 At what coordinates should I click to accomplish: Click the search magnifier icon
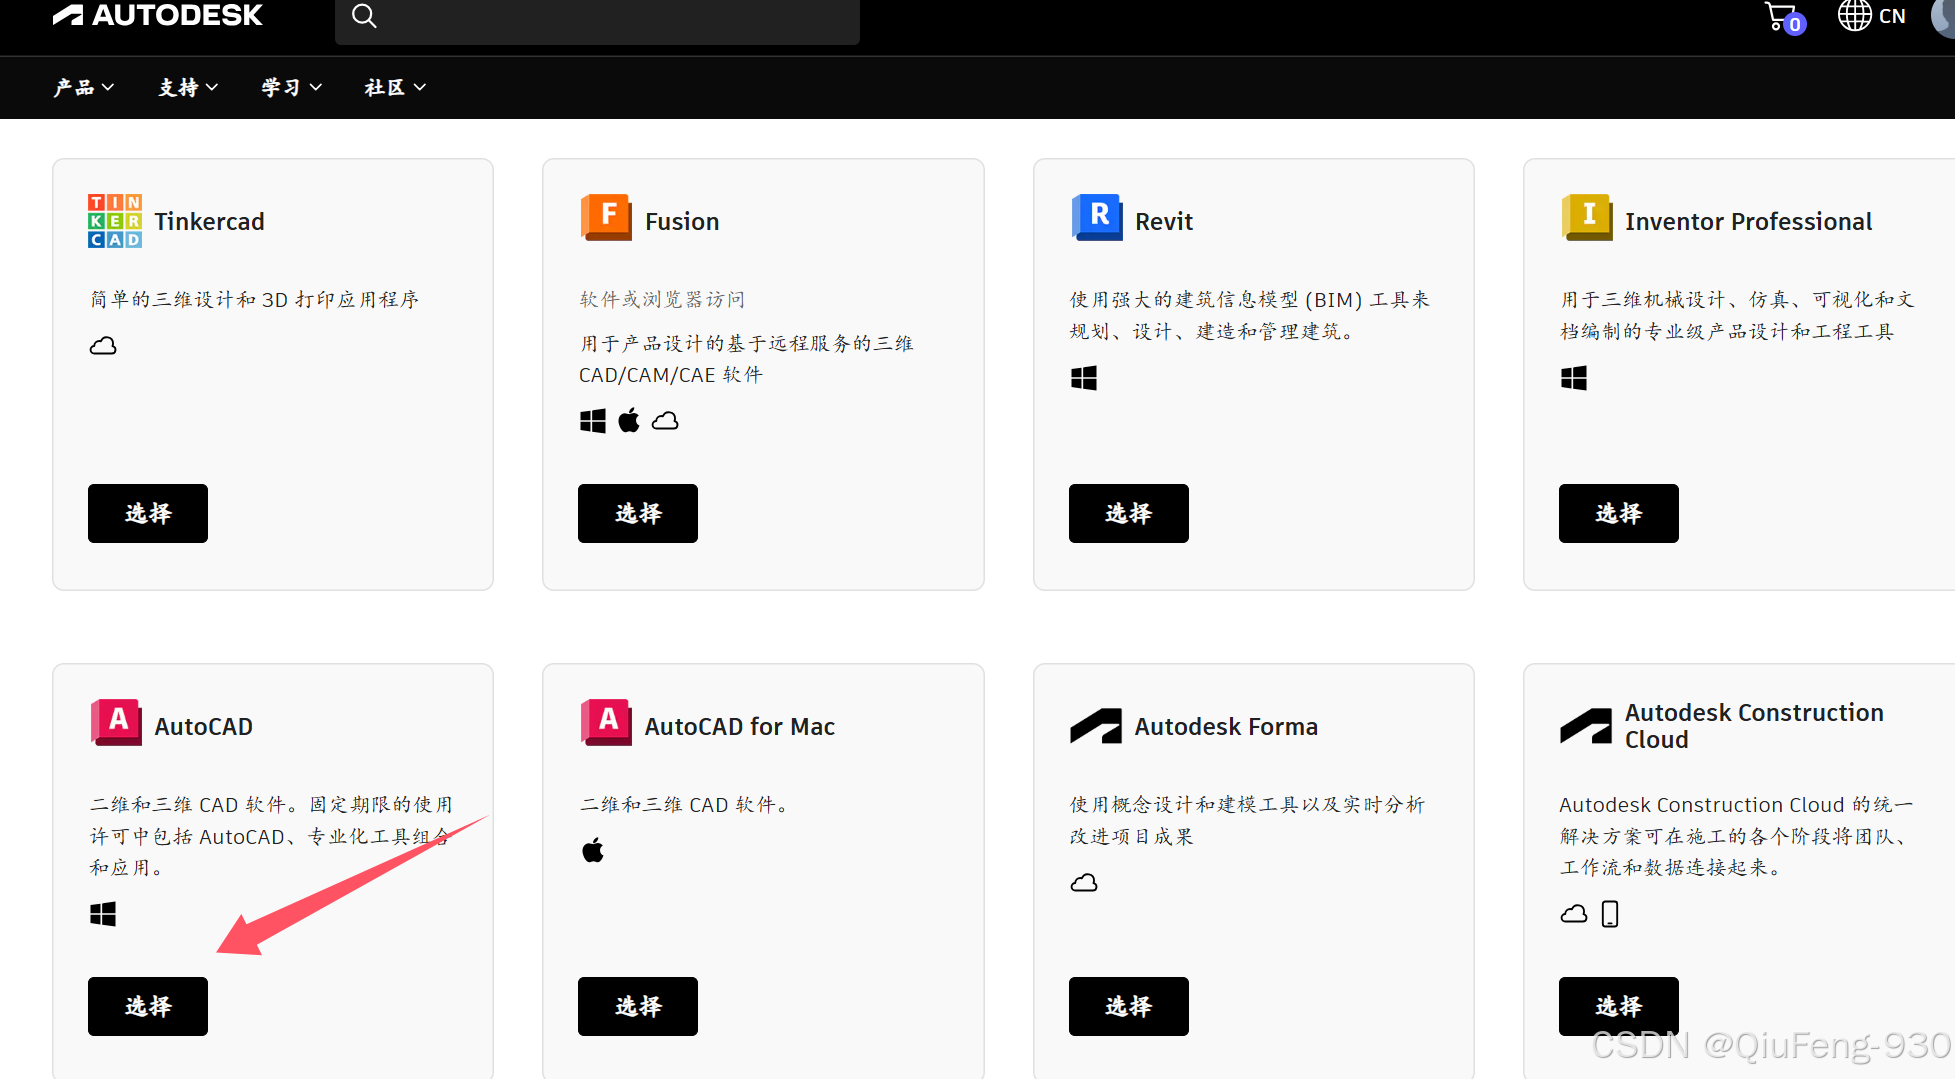364,16
